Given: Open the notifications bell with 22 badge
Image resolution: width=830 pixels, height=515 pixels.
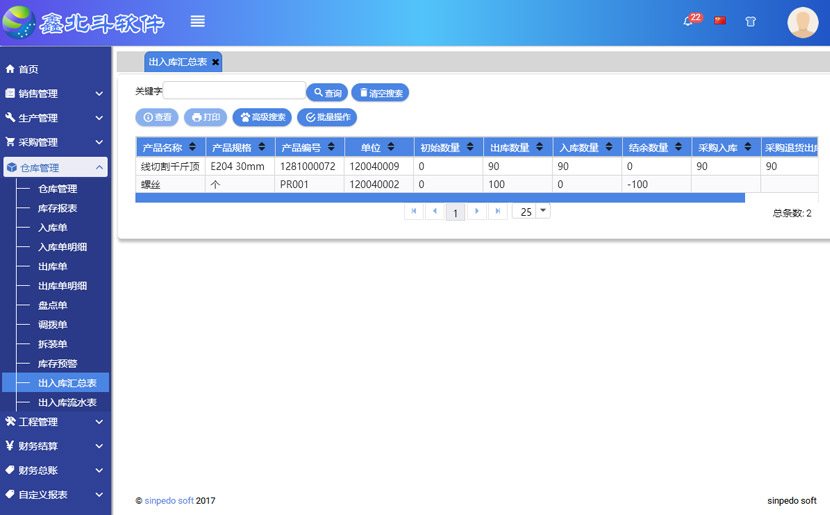Looking at the screenshot, I should pyautogui.click(x=689, y=21).
